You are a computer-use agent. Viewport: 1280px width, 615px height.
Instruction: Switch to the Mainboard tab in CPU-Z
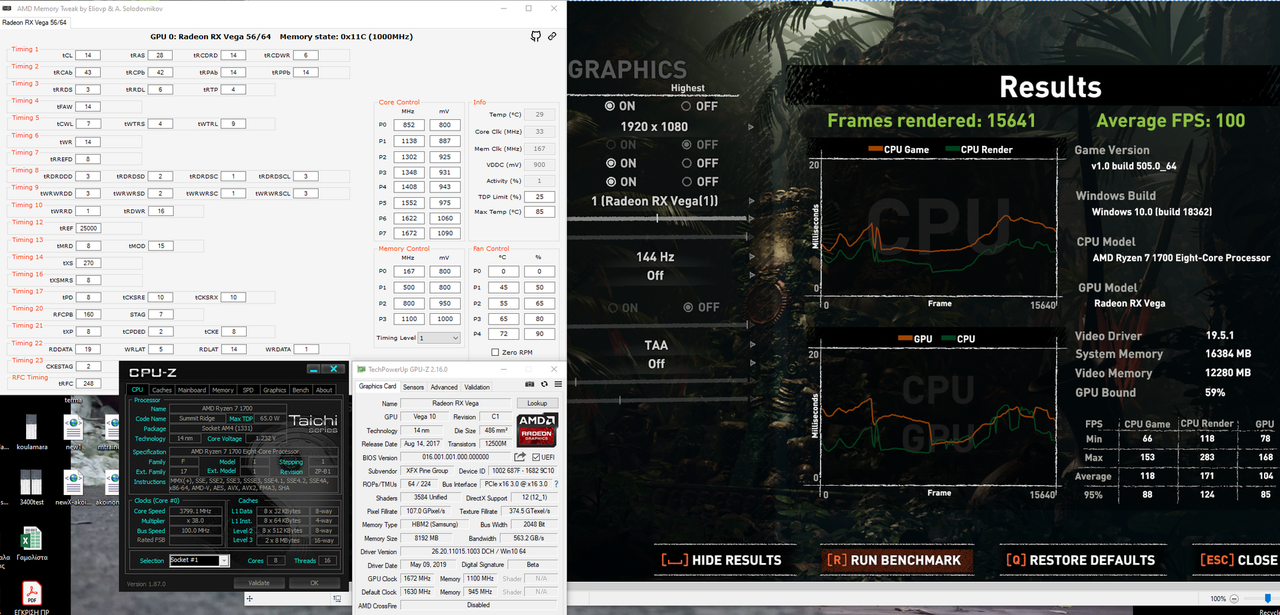(192, 390)
